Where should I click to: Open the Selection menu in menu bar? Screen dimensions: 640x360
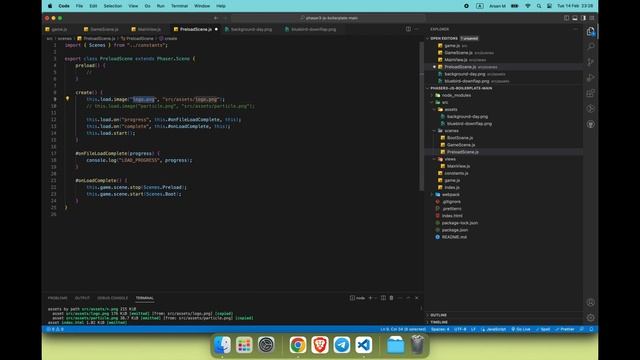pos(113,6)
